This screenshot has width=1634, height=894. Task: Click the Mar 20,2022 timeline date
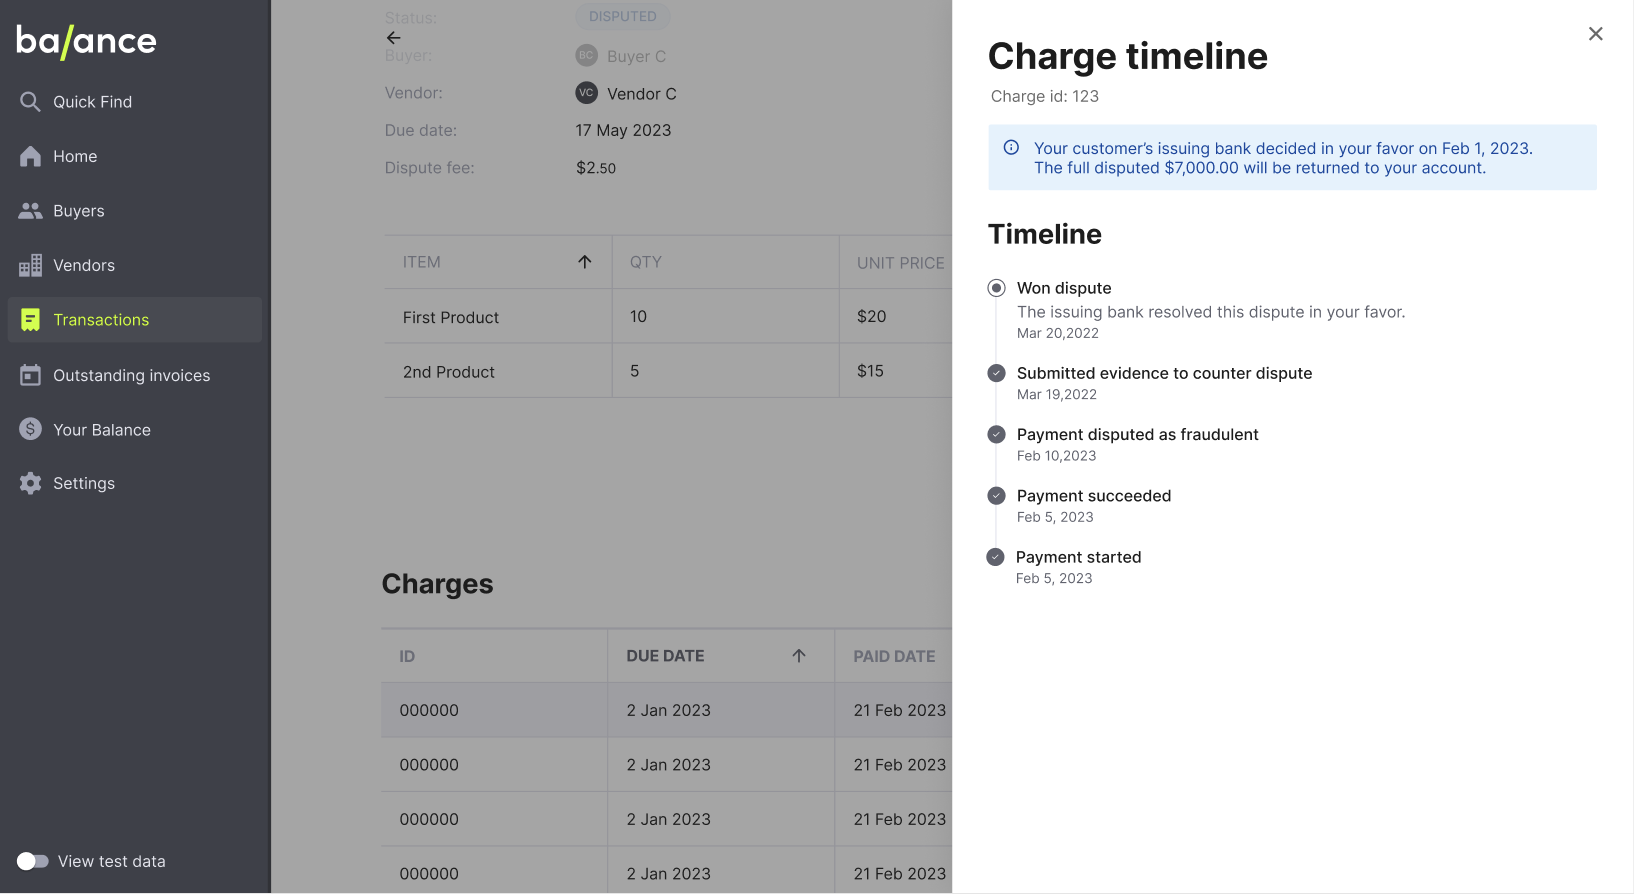coord(1058,333)
